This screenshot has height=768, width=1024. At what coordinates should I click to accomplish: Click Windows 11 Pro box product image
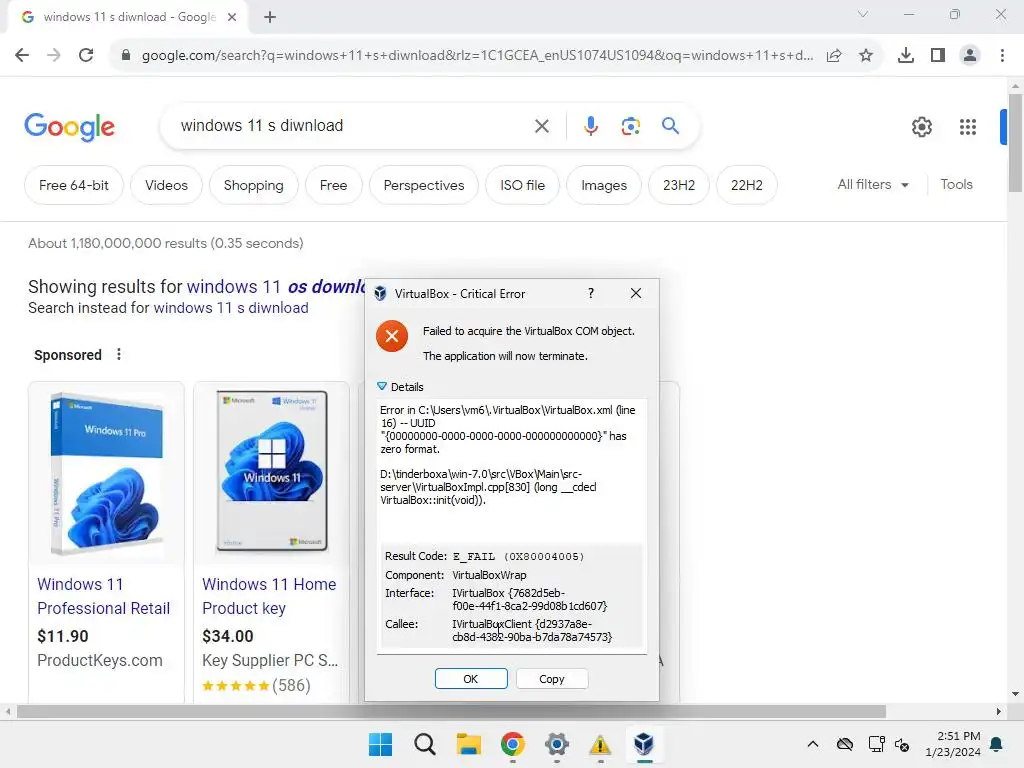click(106, 473)
